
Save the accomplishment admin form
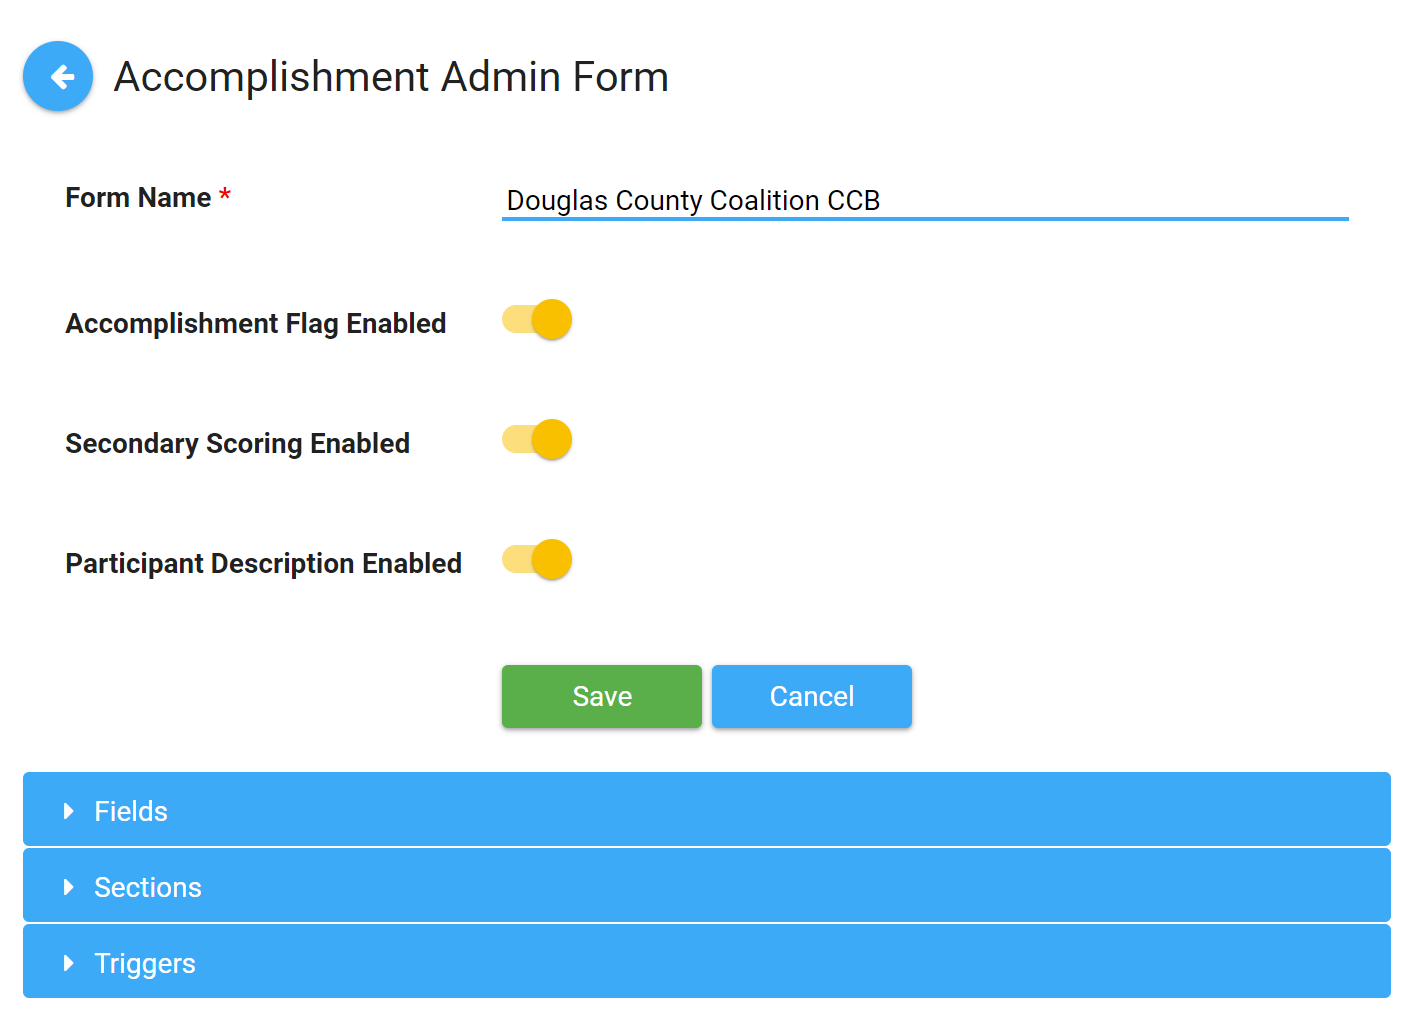pos(601,696)
